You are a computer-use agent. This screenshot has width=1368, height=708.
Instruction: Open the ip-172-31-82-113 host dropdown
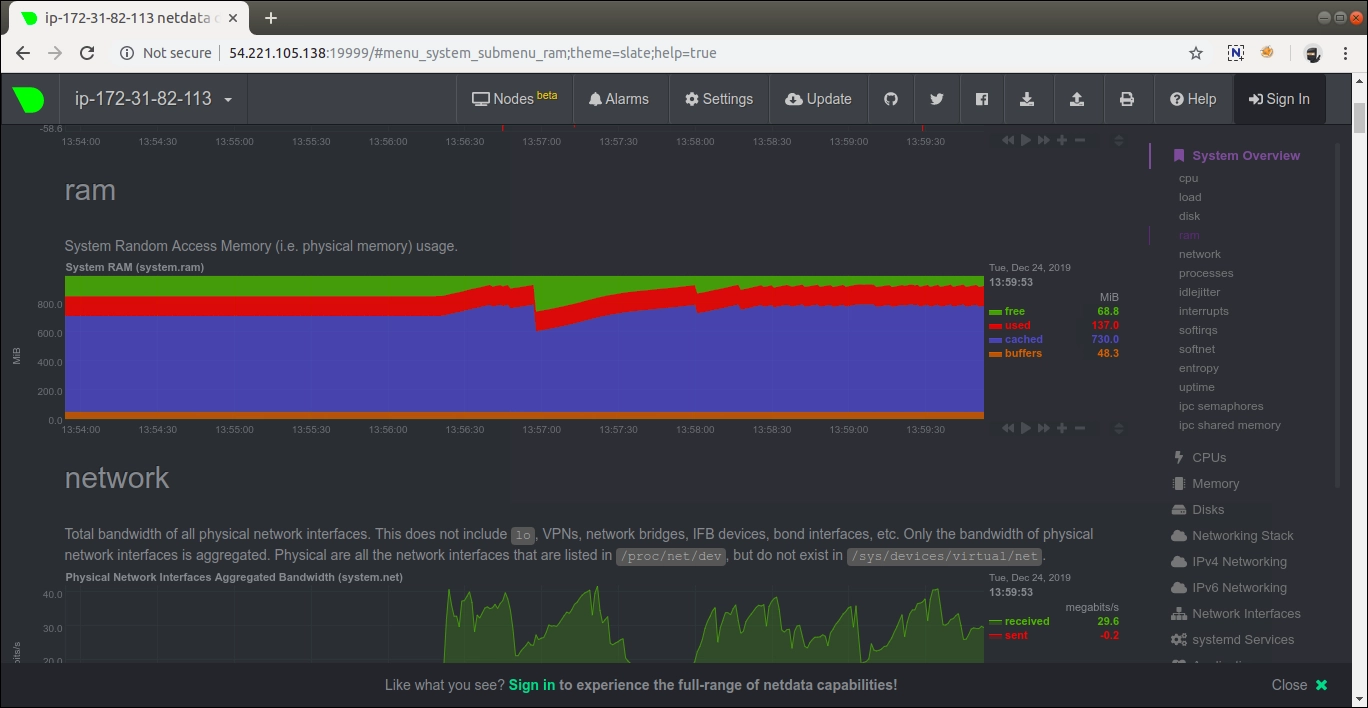click(x=154, y=99)
